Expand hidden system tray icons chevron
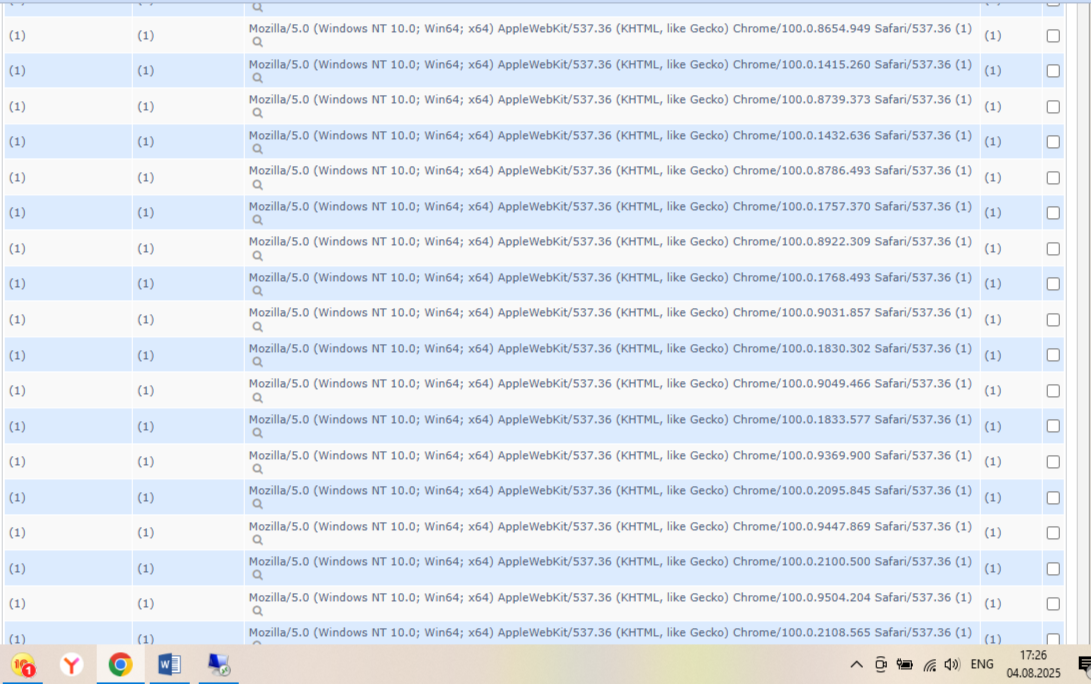 click(857, 665)
